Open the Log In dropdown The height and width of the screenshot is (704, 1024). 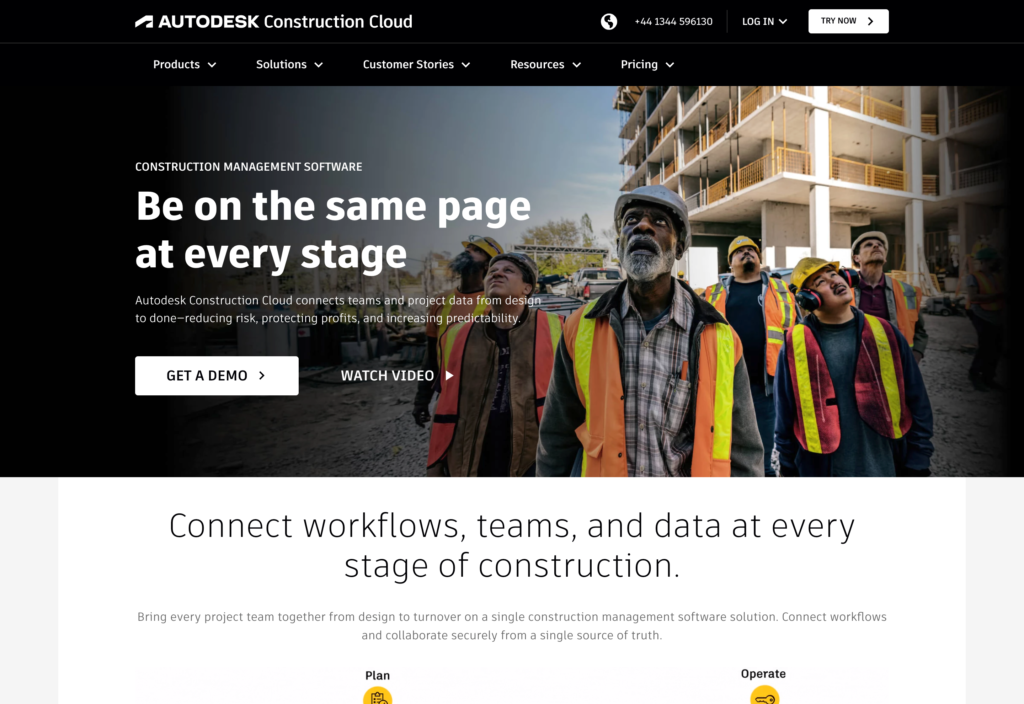764,22
